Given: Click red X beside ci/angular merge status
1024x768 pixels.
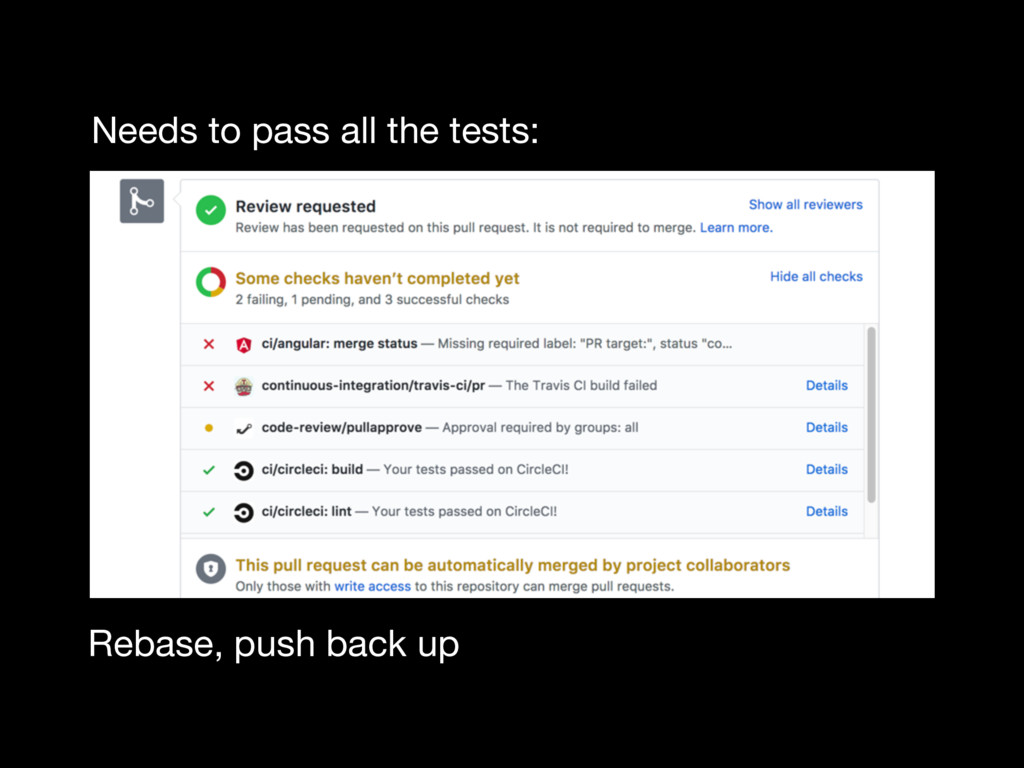Looking at the screenshot, I should pos(208,344).
